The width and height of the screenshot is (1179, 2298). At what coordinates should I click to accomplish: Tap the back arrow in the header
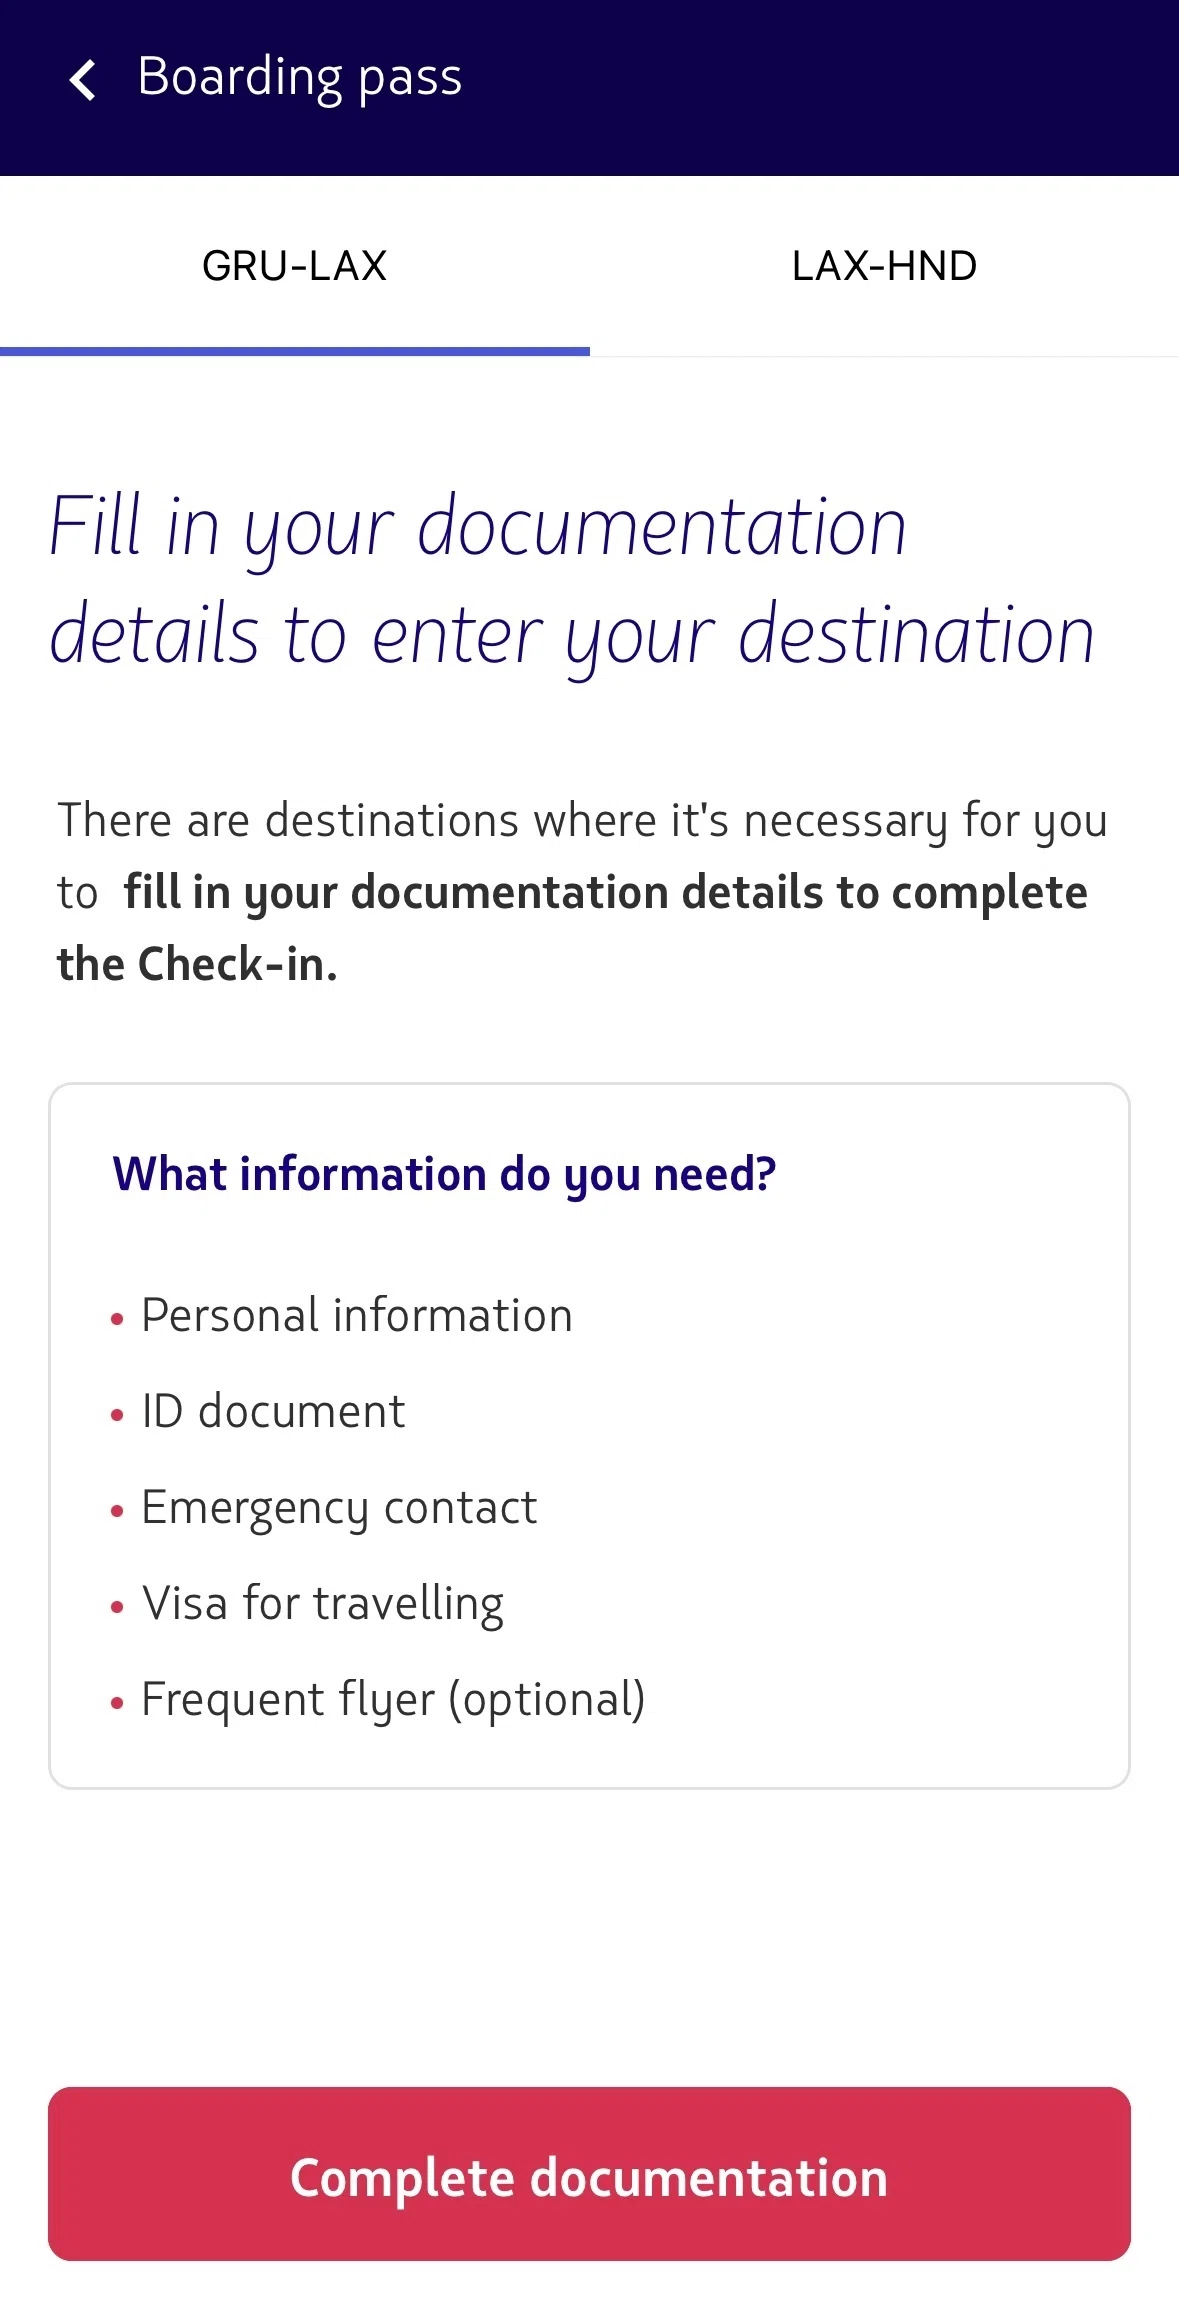point(83,80)
